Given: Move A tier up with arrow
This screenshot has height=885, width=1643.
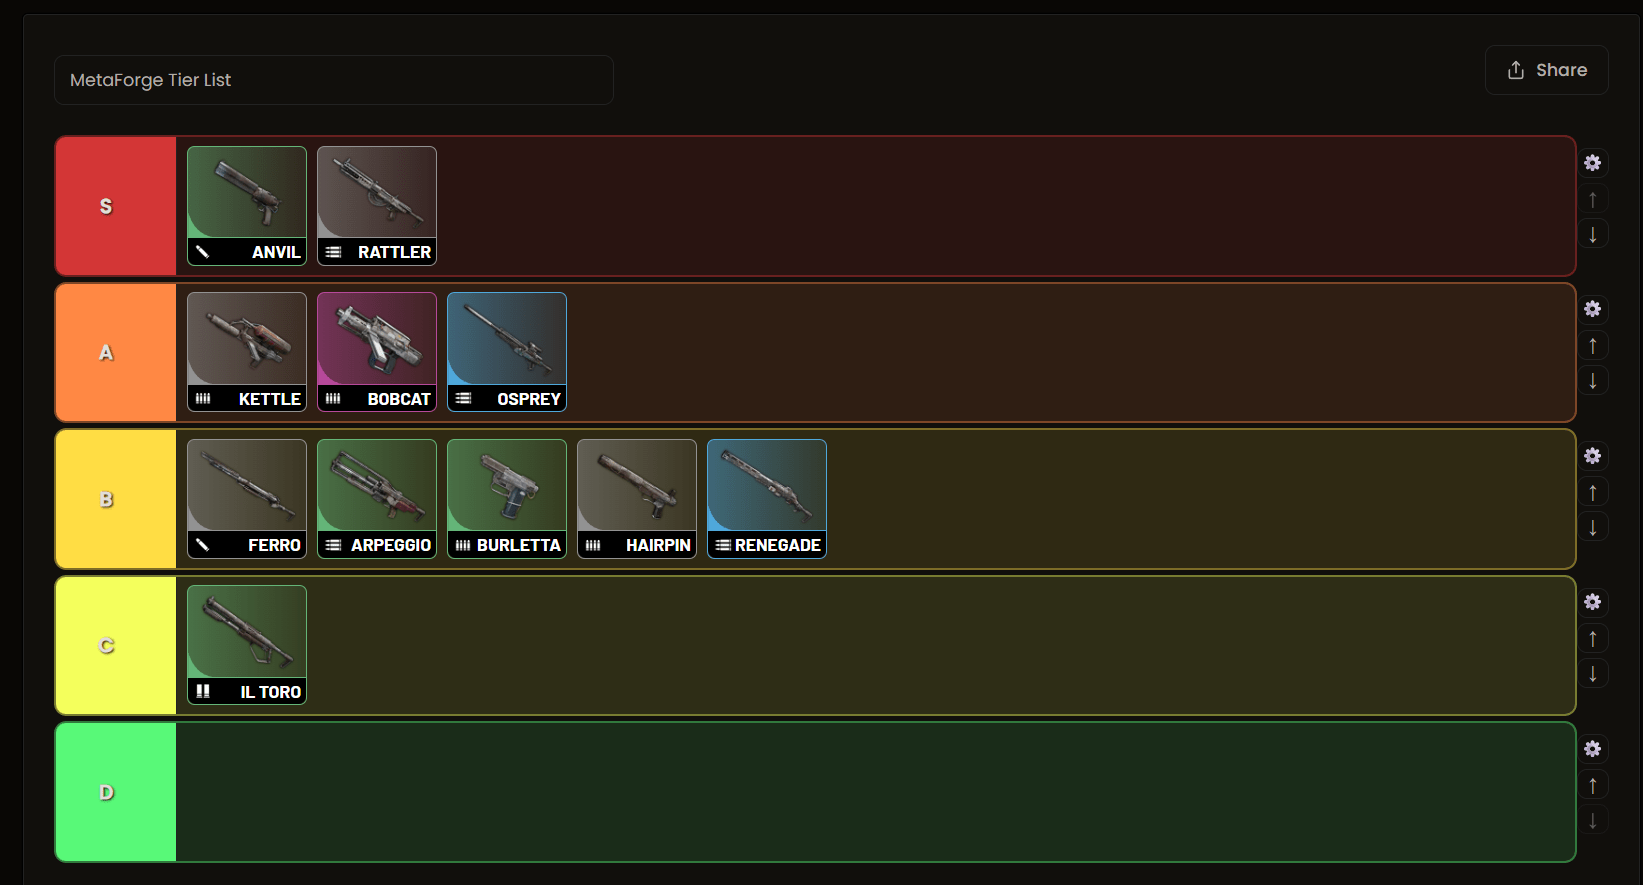Looking at the screenshot, I should (1593, 346).
